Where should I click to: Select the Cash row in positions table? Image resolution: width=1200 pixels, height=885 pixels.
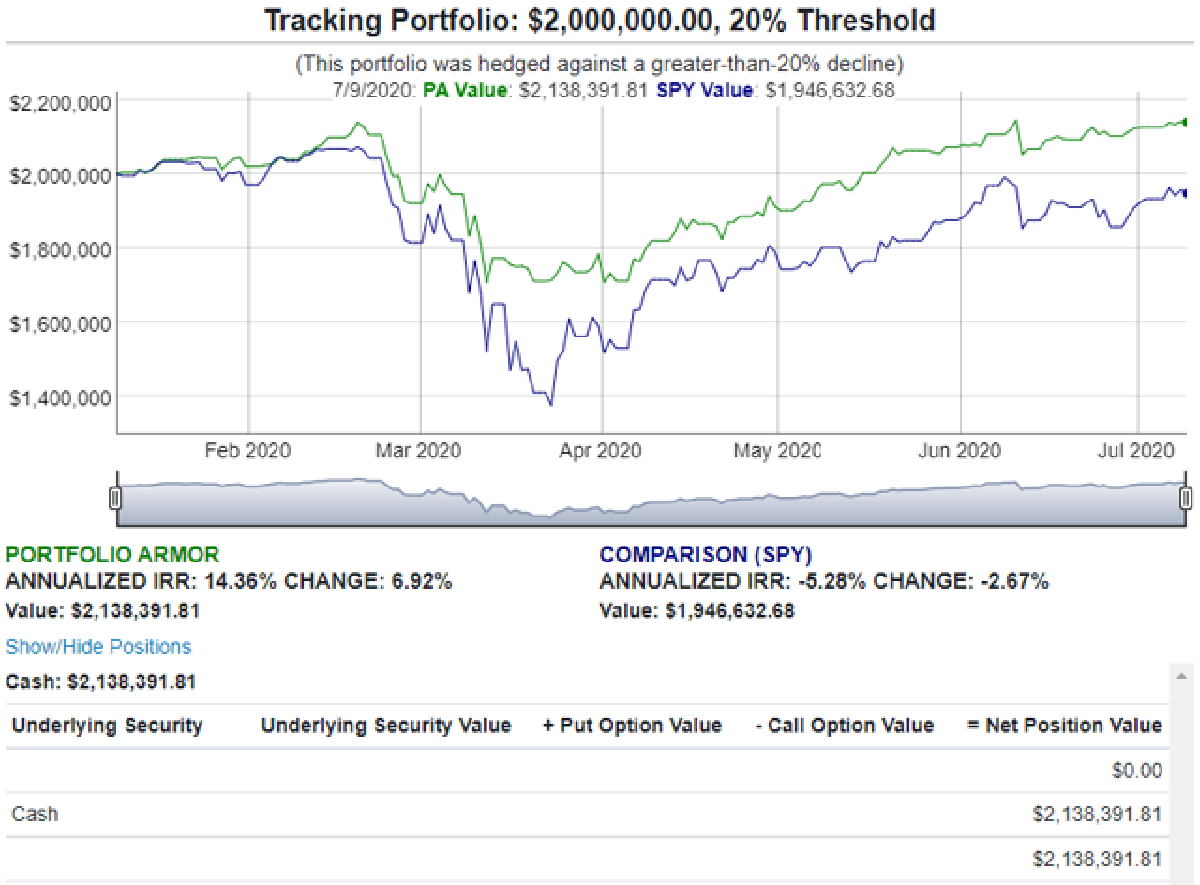(x=35, y=814)
